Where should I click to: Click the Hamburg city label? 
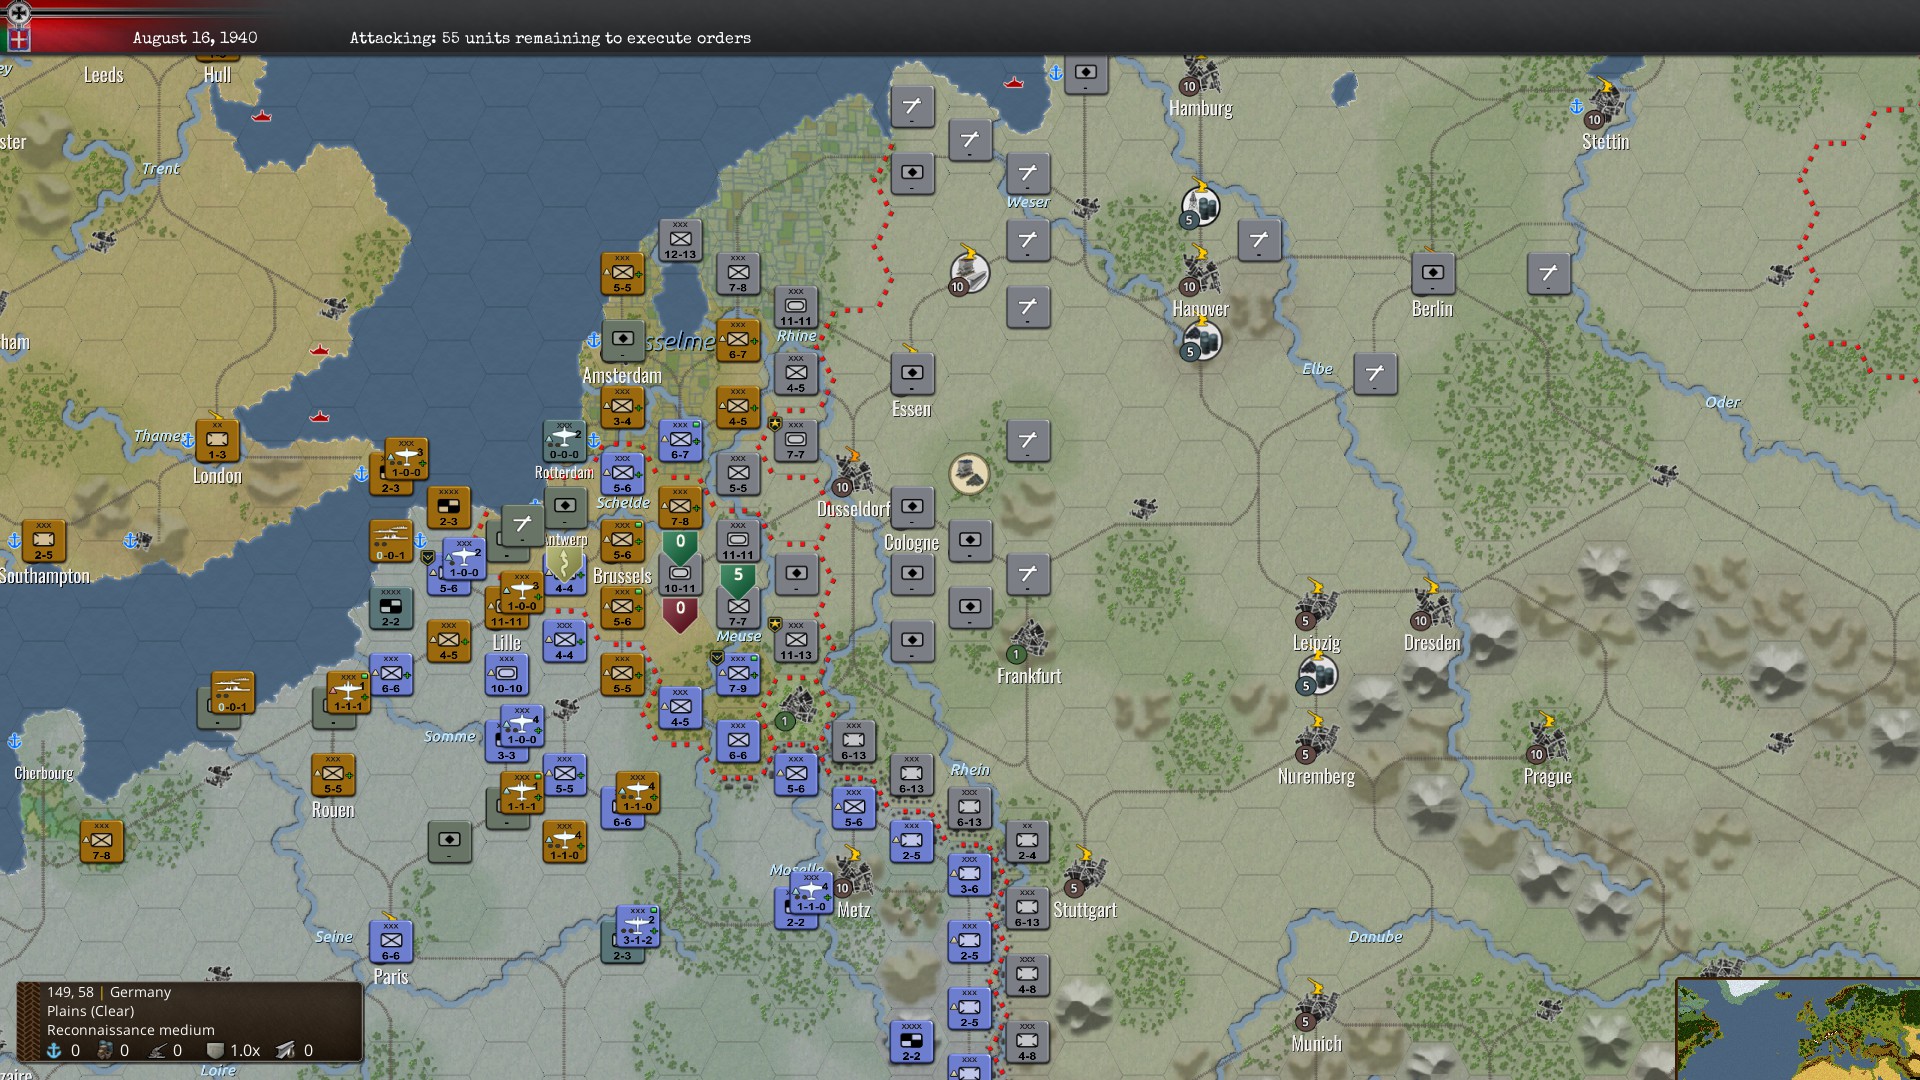(x=1200, y=108)
